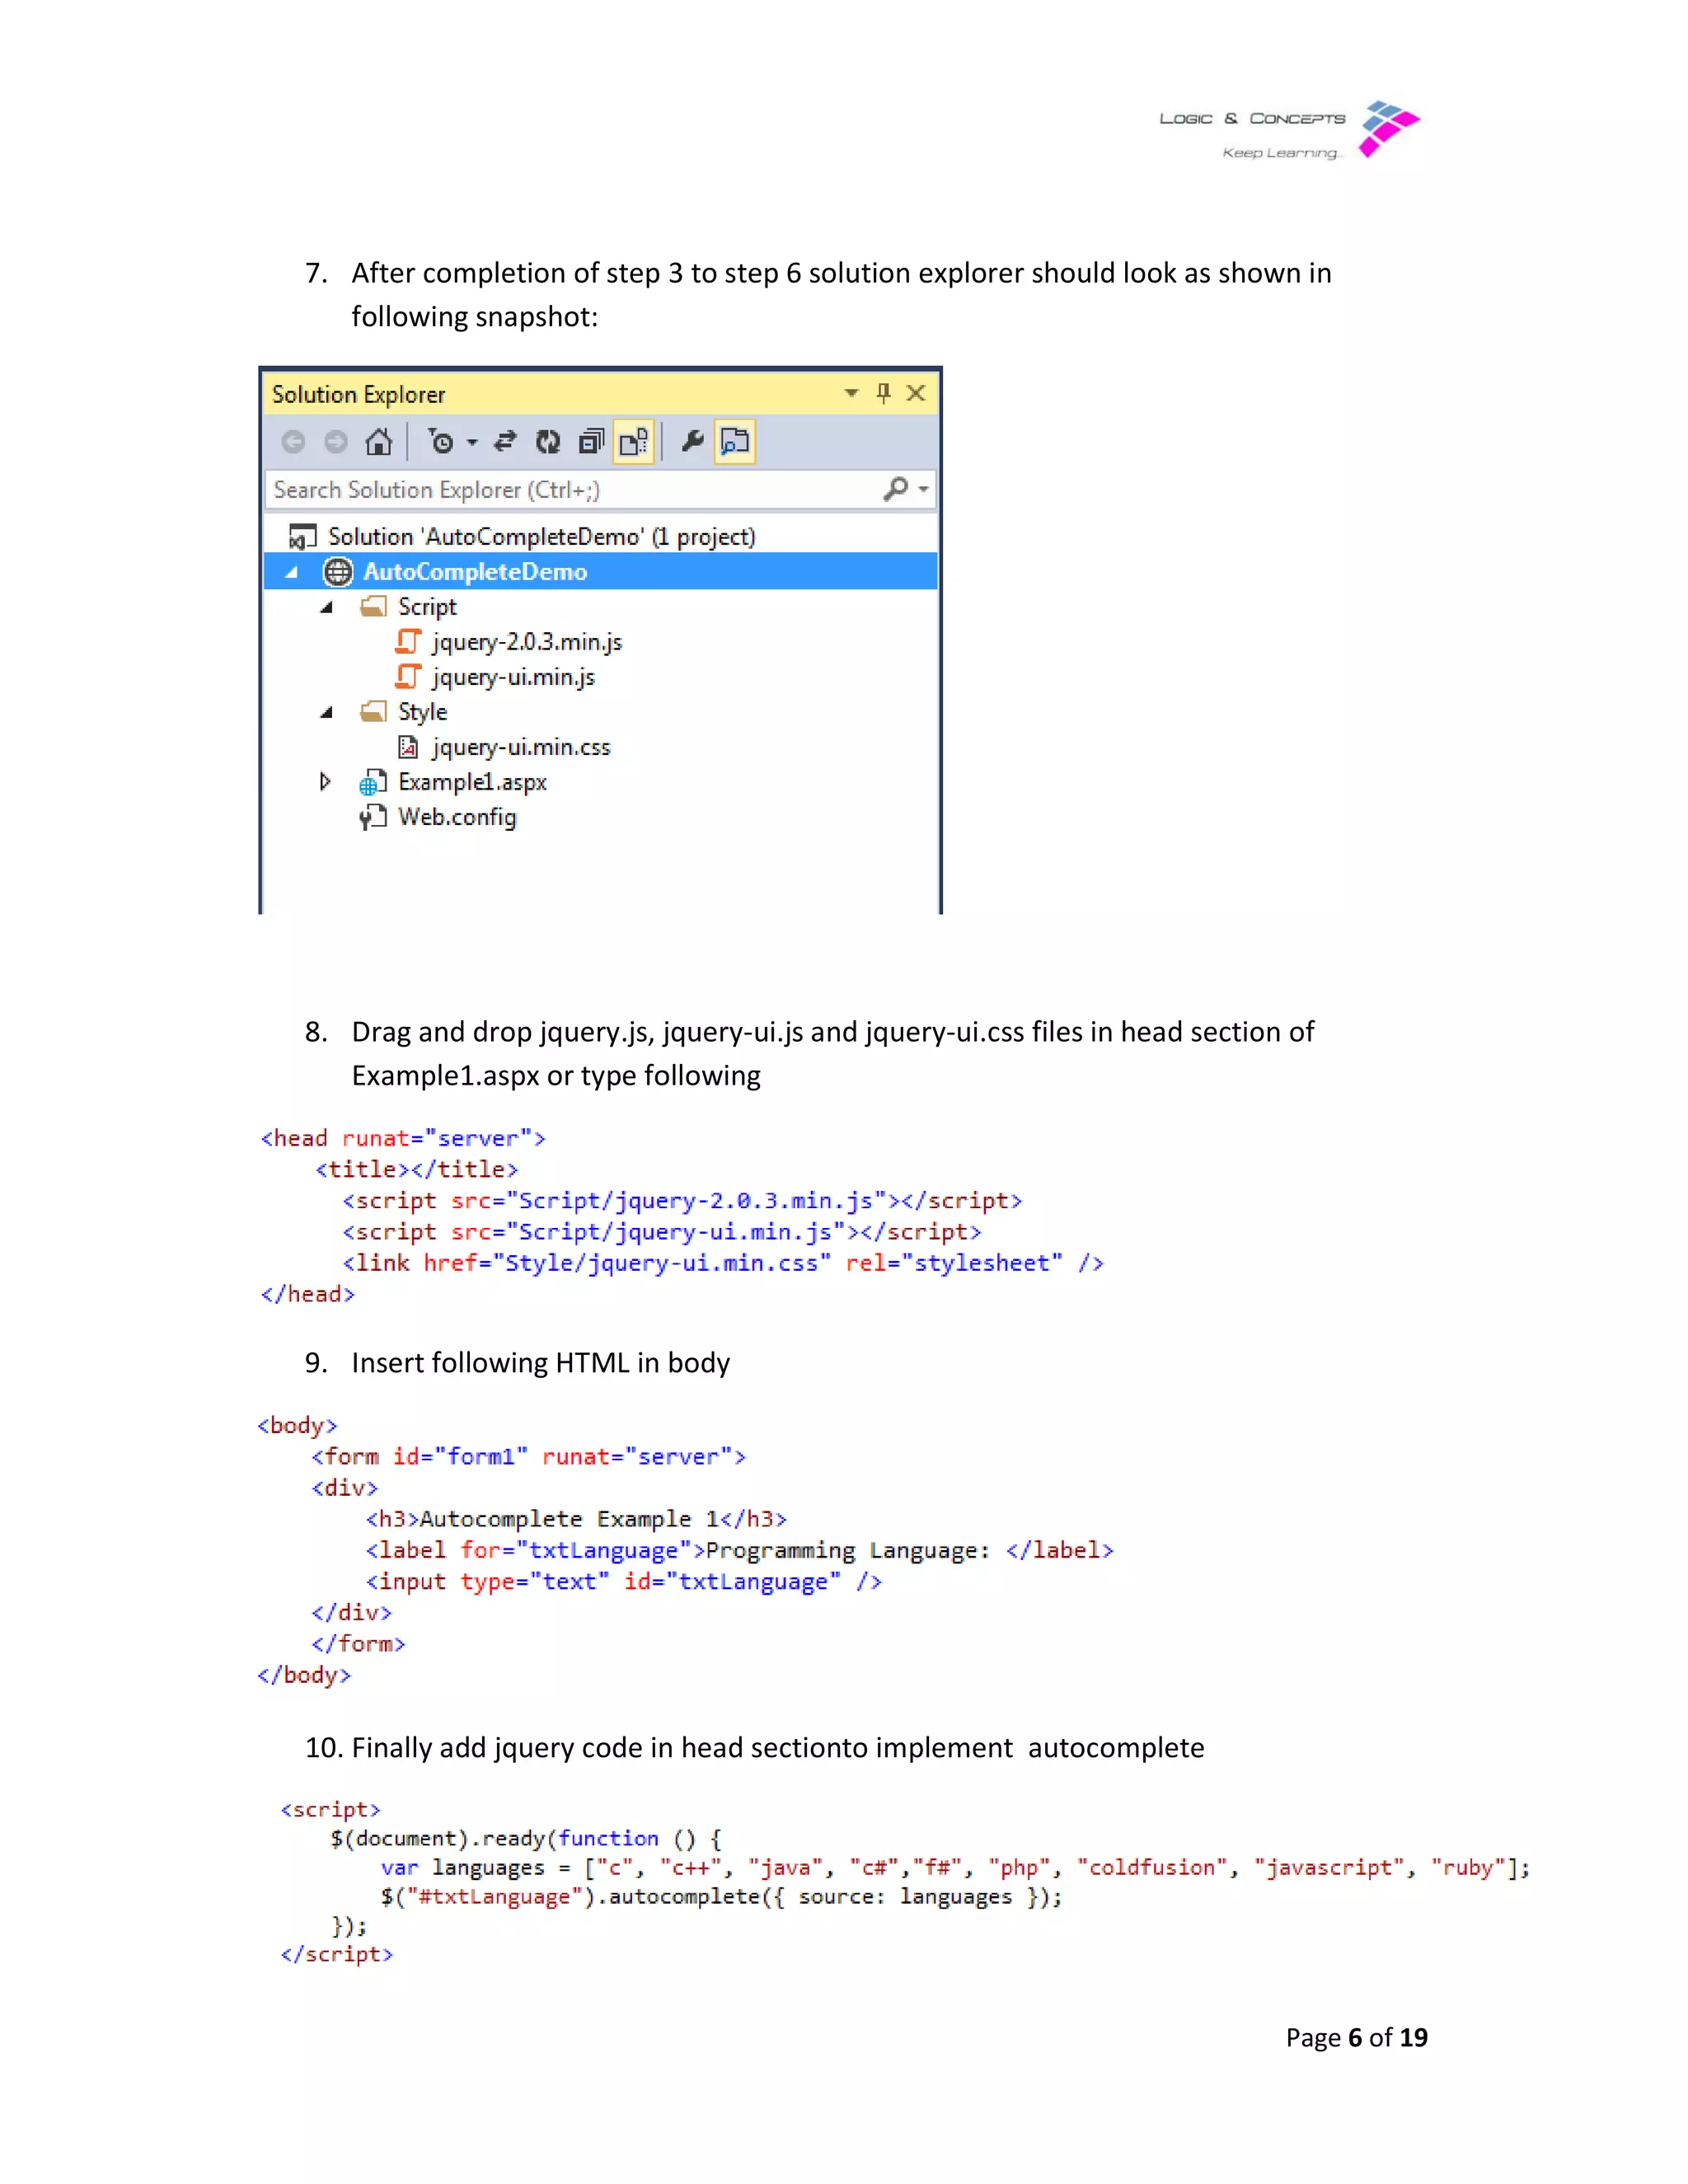Collapse the Style folder node

[x=326, y=712]
